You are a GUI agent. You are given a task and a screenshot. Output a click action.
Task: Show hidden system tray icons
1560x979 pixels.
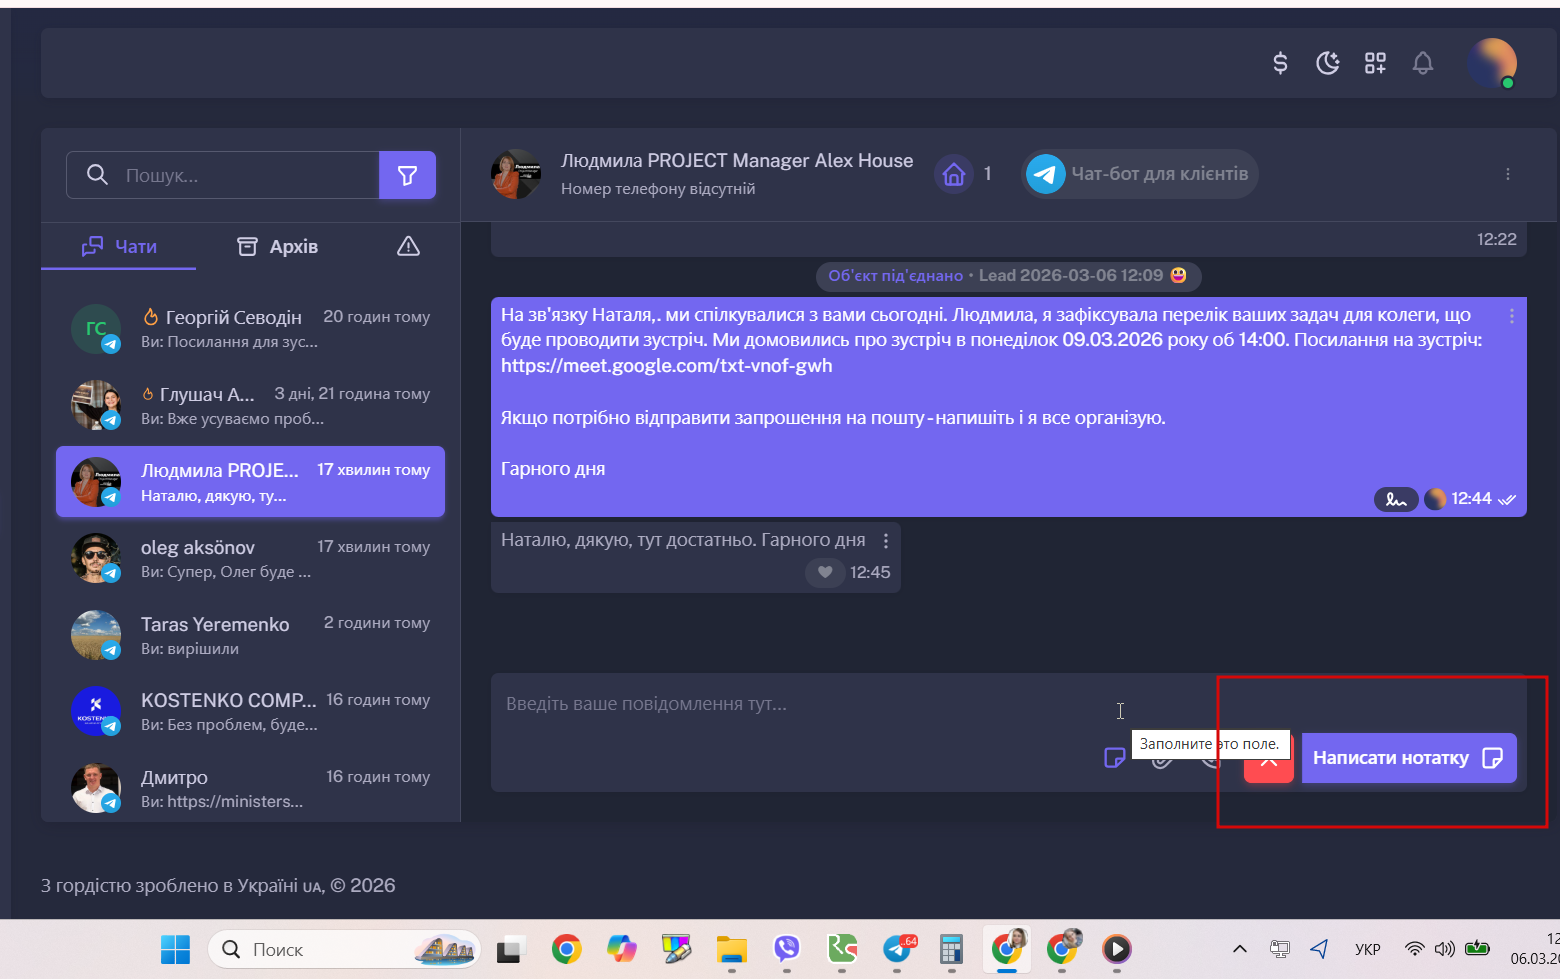(1240, 949)
